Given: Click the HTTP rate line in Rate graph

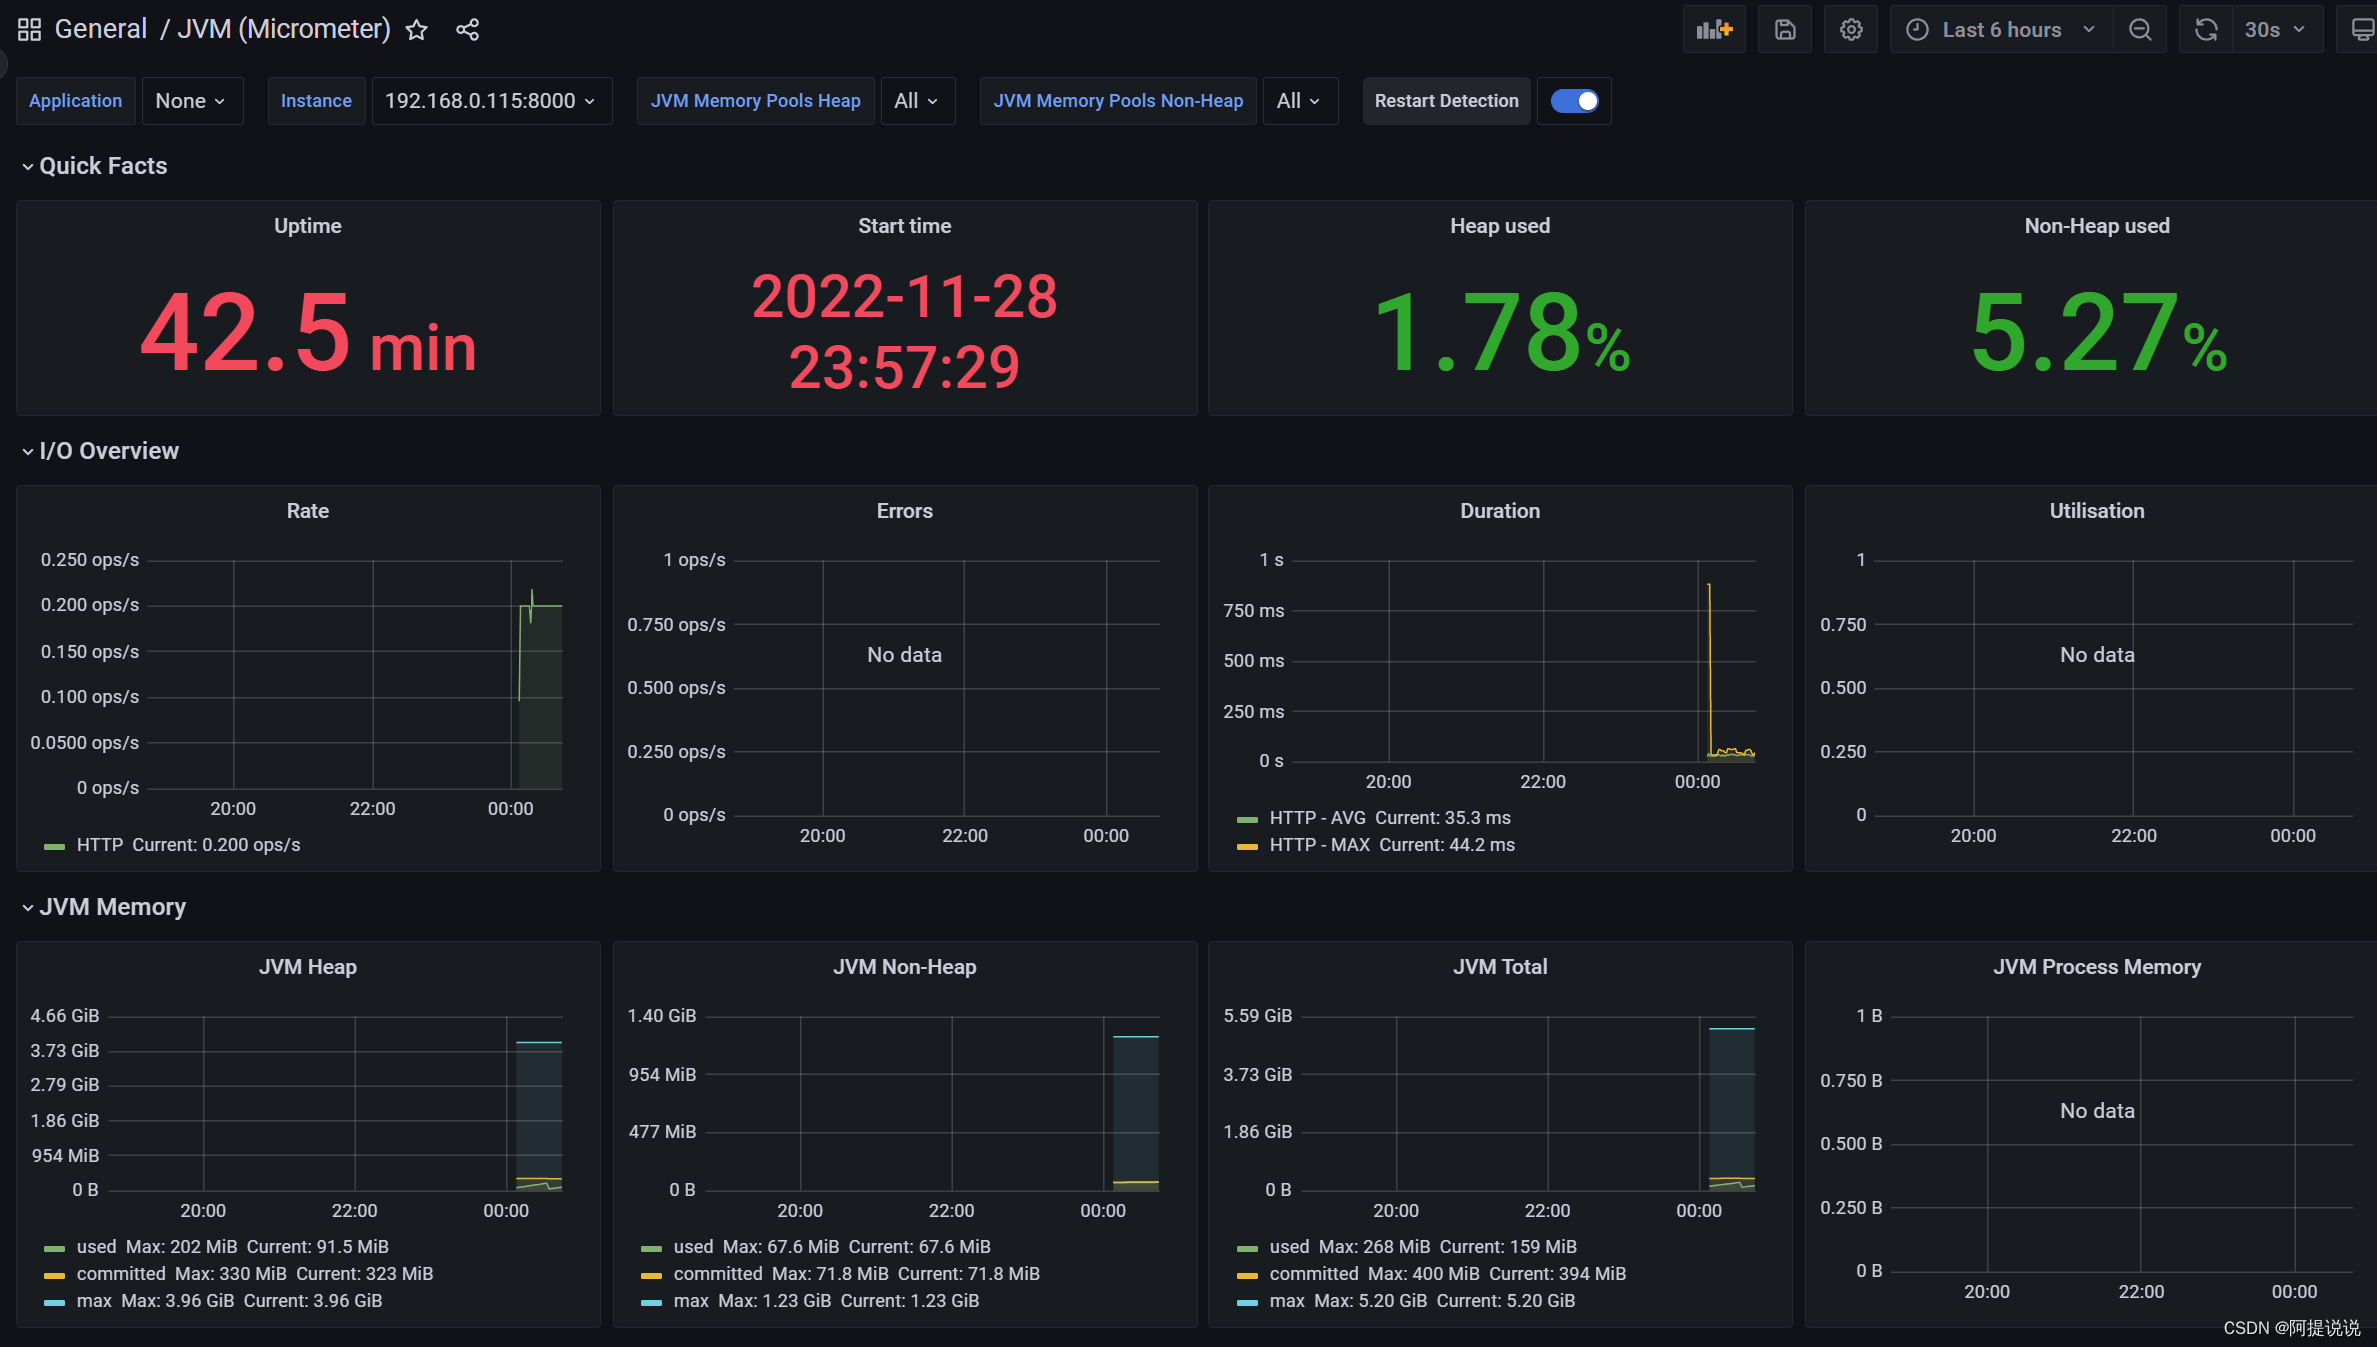Looking at the screenshot, I should click(x=545, y=605).
